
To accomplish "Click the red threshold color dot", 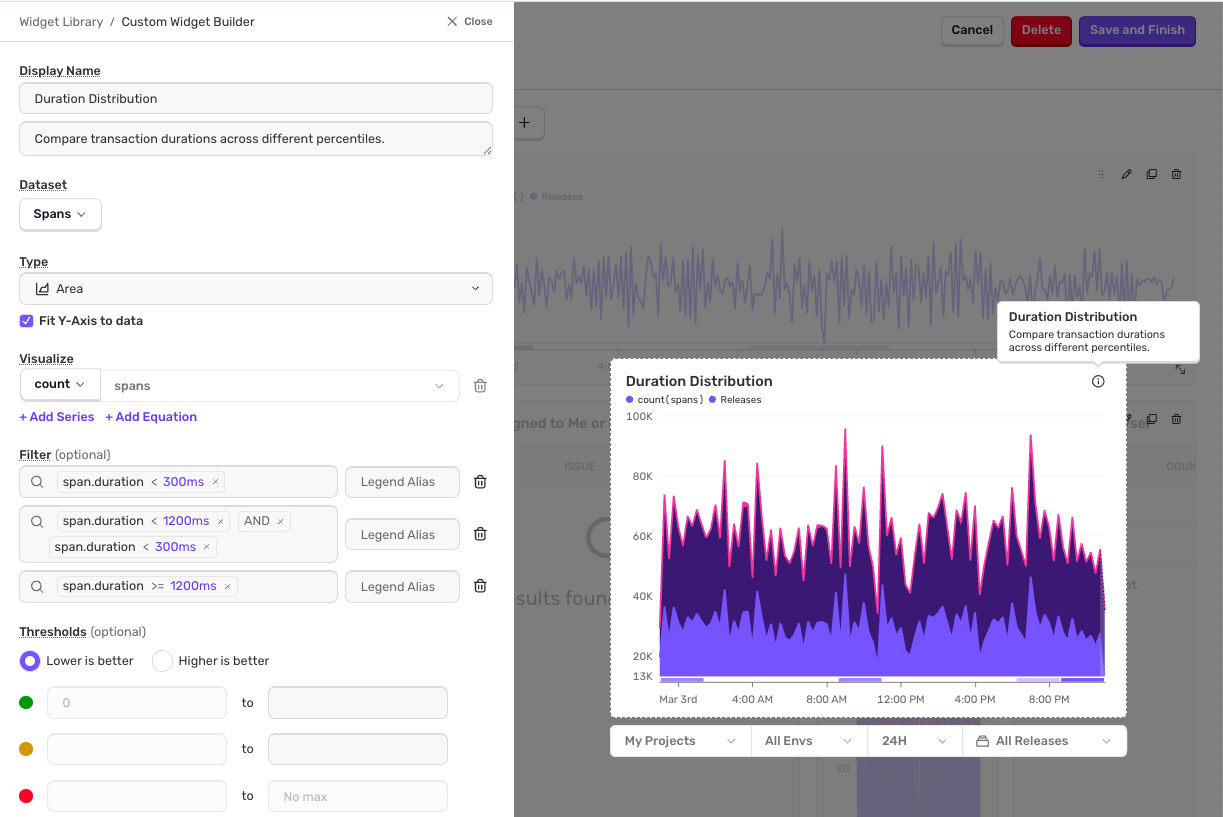I will click(26, 796).
